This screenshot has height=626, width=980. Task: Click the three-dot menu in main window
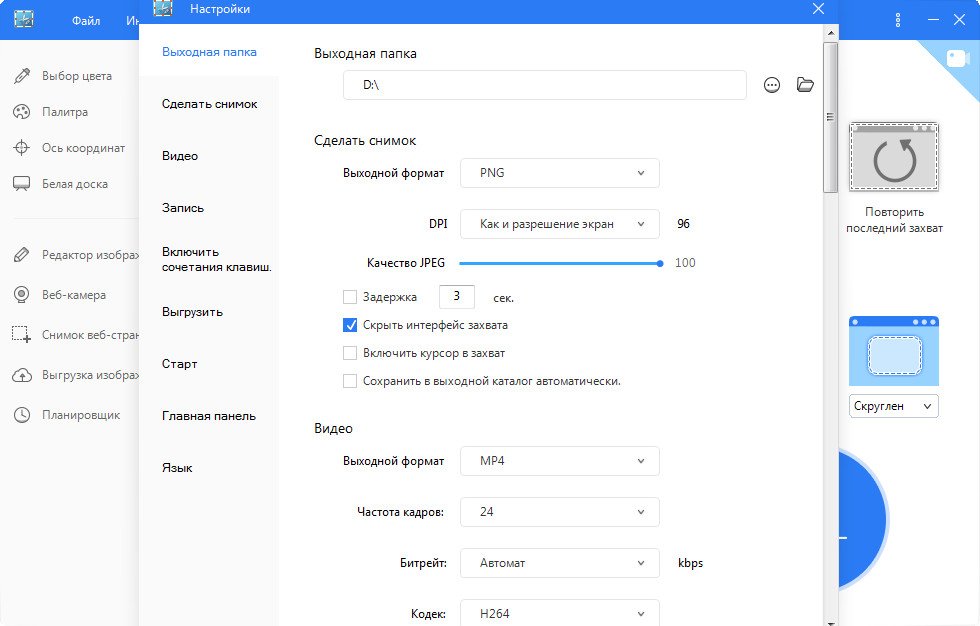[x=898, y=20]
